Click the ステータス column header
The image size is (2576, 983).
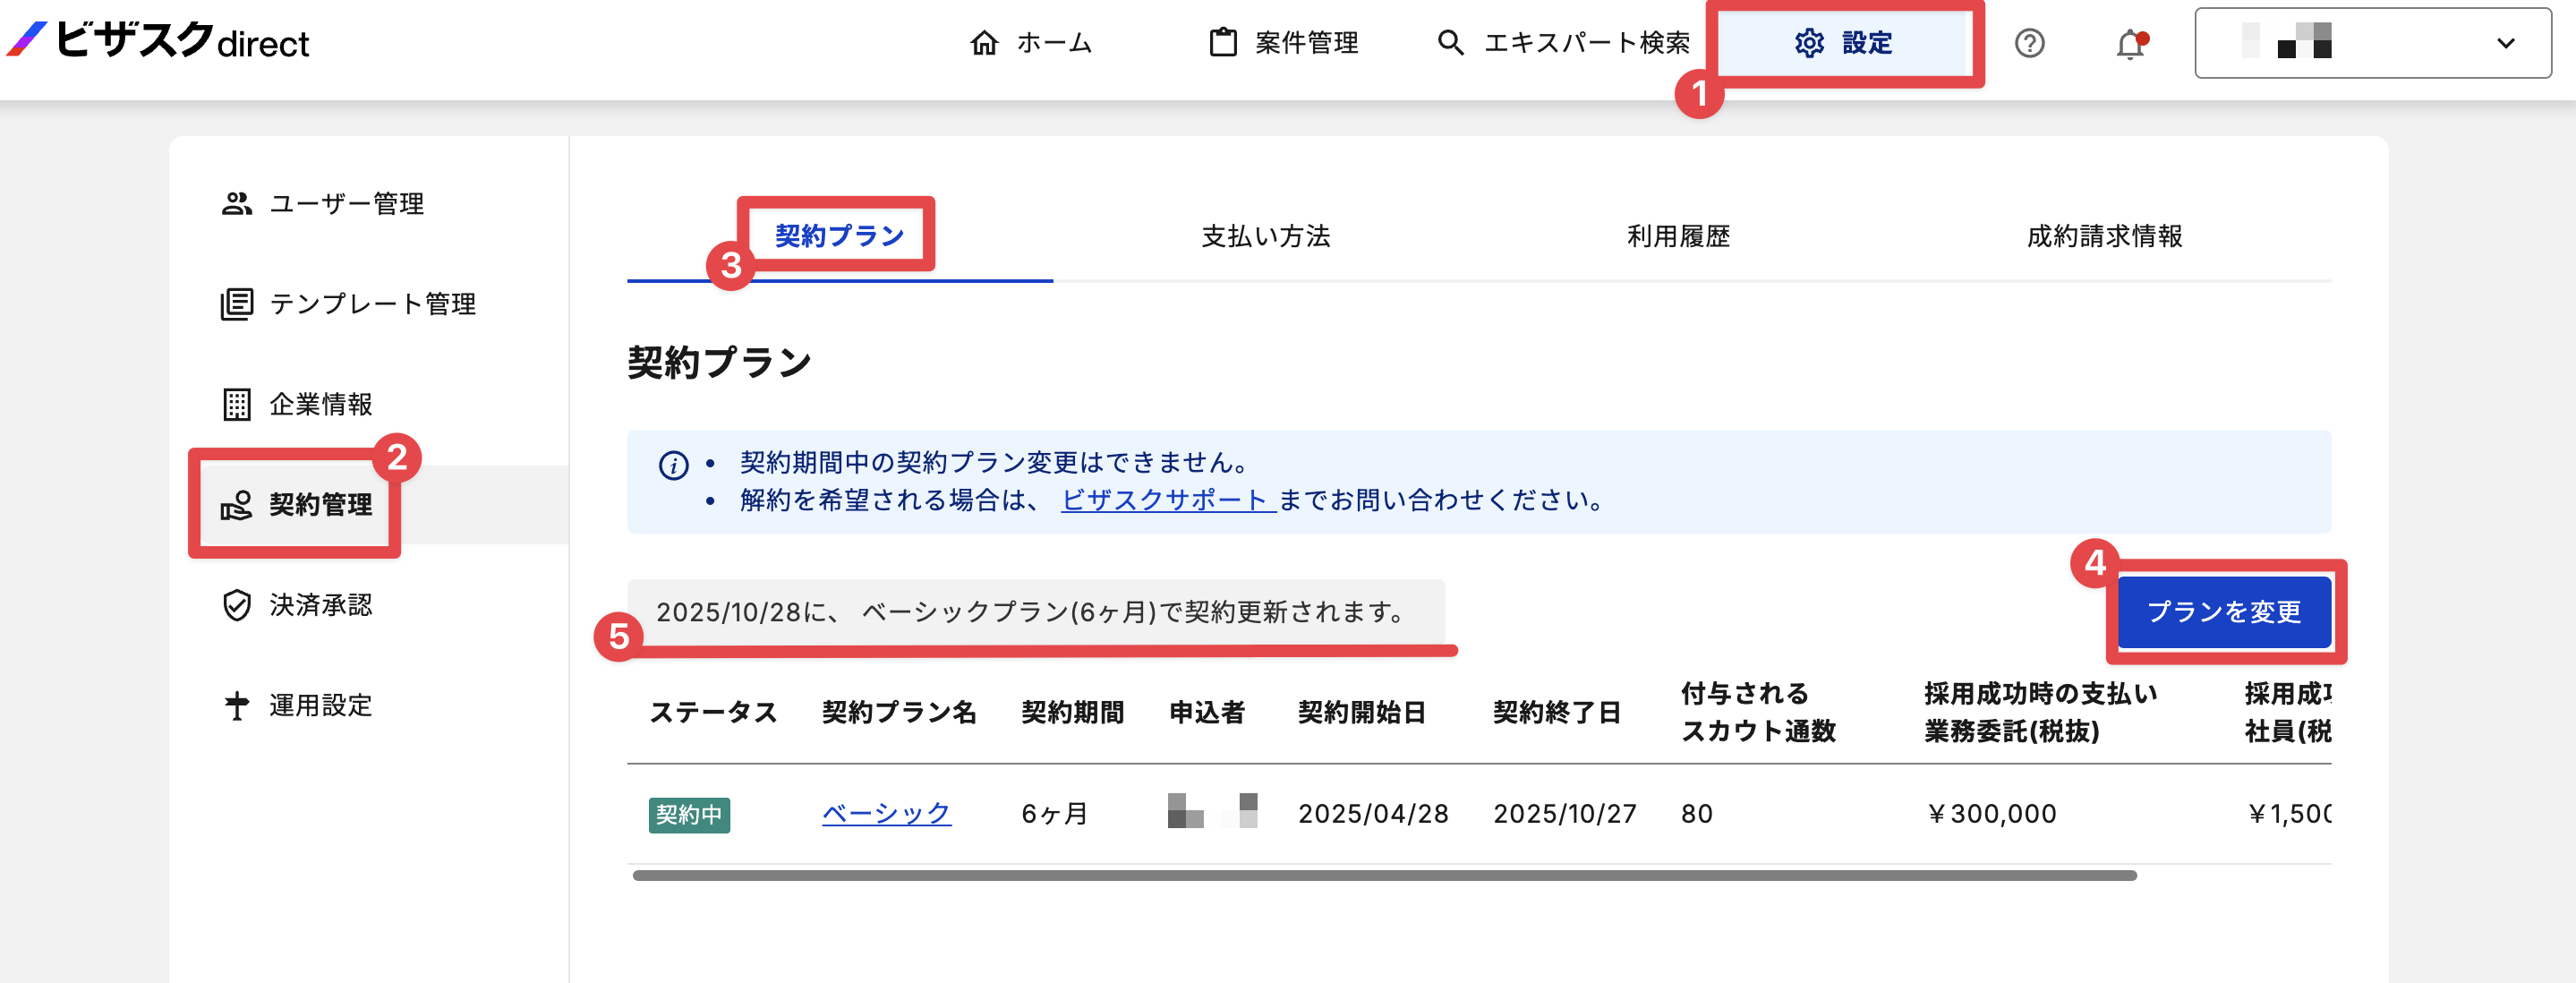click(x=713, y=712)
